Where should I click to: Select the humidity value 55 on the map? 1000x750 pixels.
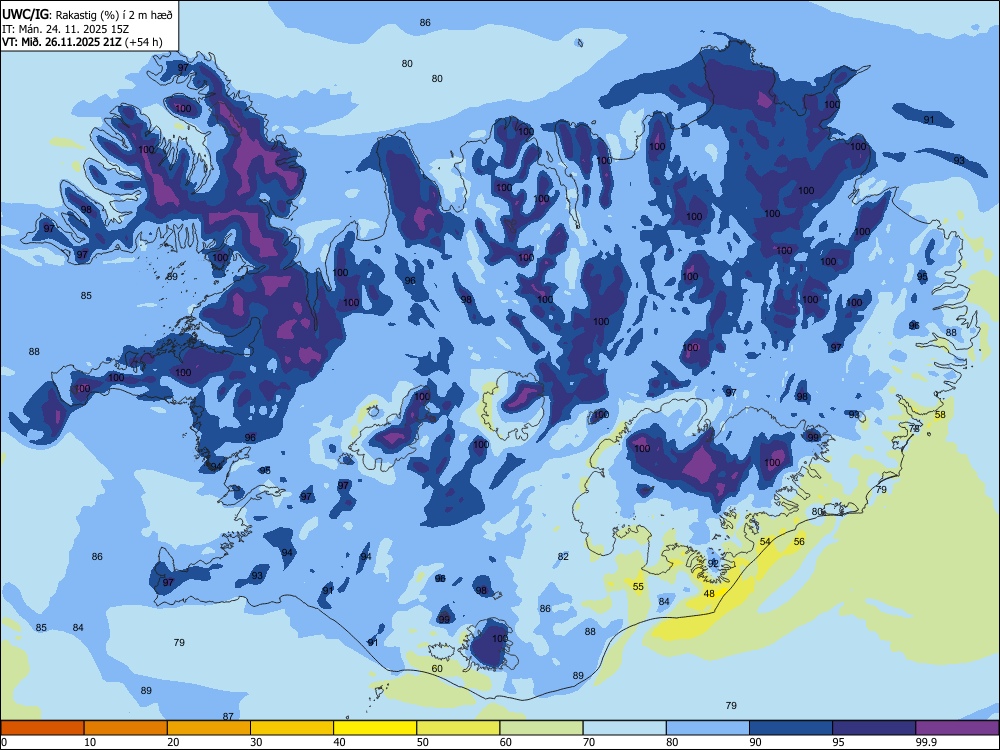[638, 587]
